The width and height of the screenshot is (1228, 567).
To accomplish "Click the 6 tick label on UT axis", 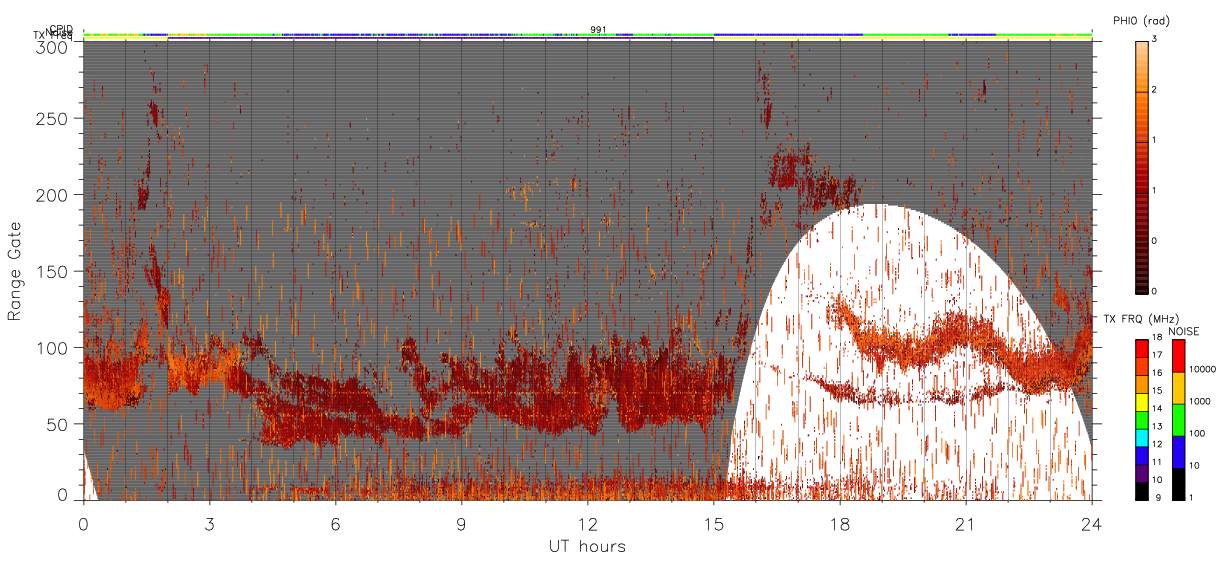I will (x=335, y=522).
